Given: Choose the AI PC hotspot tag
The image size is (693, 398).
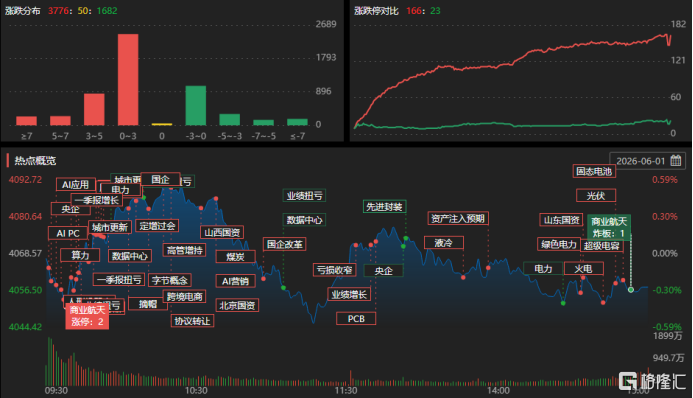Looking at the screenshot, I should click(x=68, y=233).
